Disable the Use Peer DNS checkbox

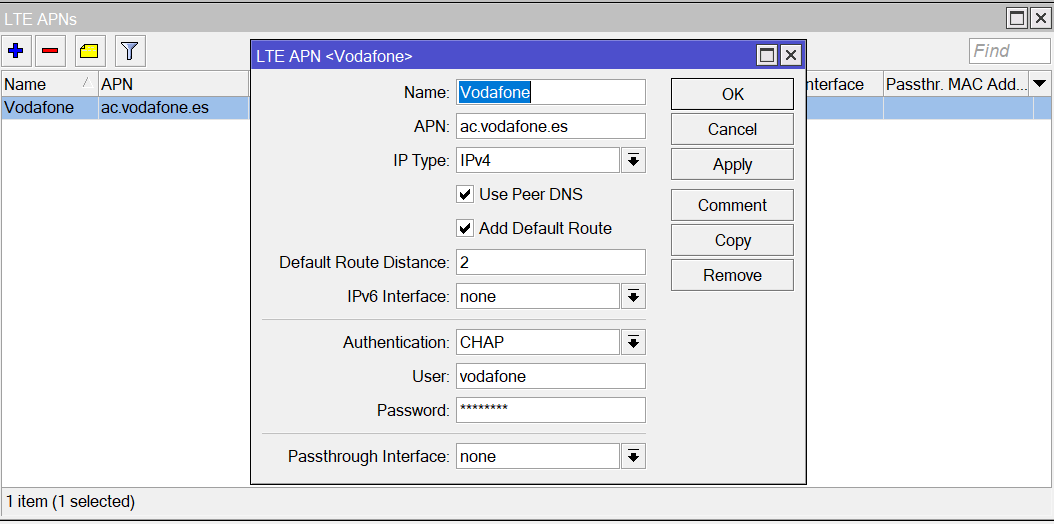coord(465,194)
